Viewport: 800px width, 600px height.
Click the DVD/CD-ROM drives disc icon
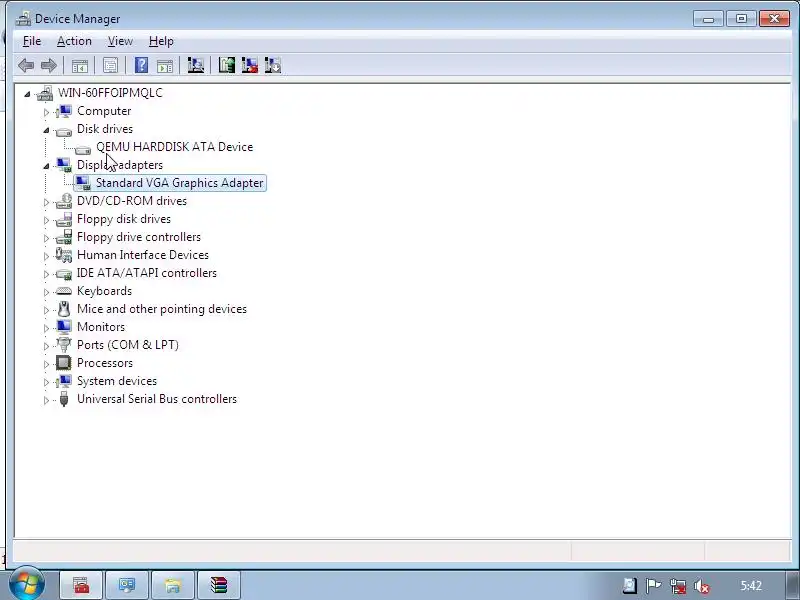pyautogui.click(x=64, y=201)
